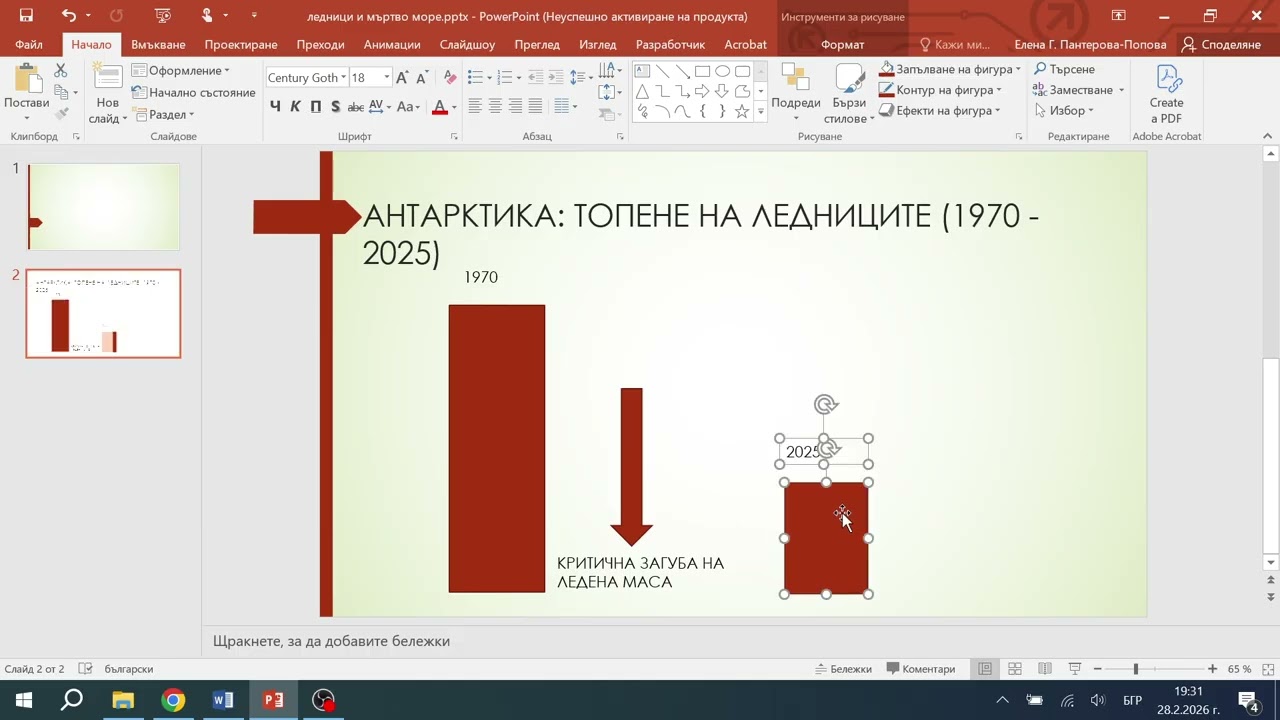The height and width of the screenshot is (720, 1280).
Task: Open the Файл tab
Action: pyautogui.click(x=28, y=45)
